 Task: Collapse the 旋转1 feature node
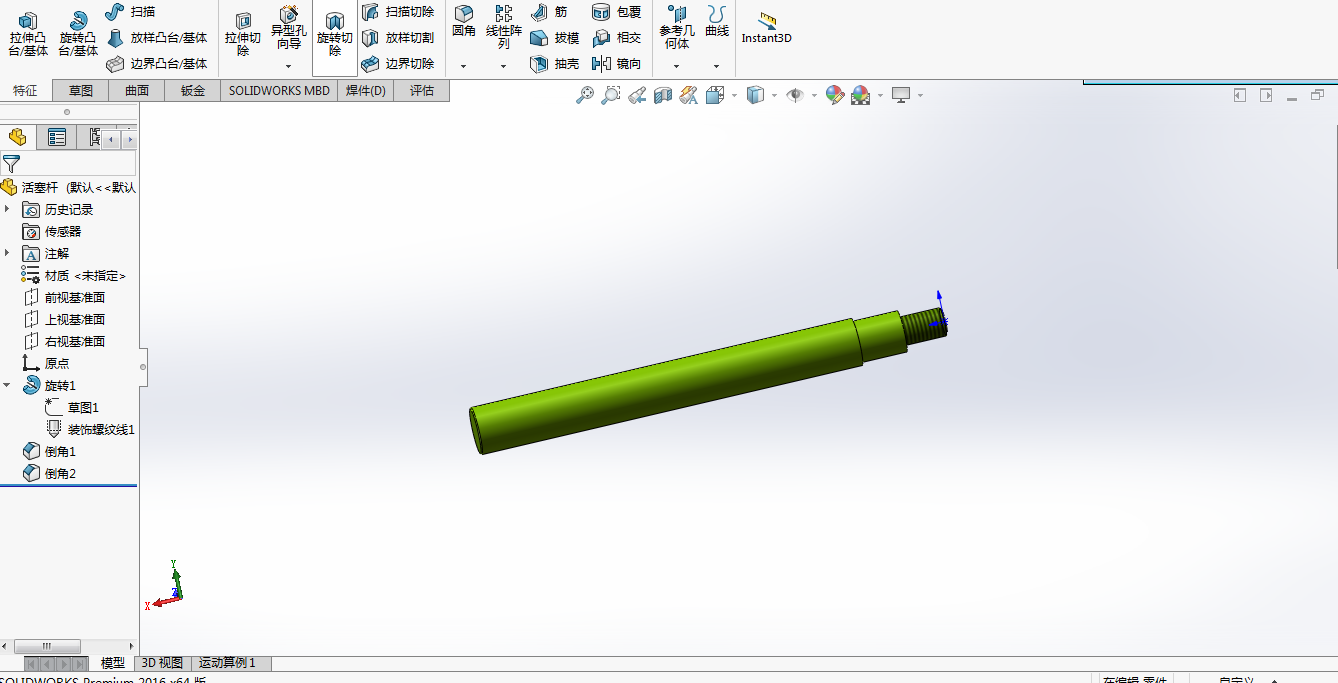7,385
